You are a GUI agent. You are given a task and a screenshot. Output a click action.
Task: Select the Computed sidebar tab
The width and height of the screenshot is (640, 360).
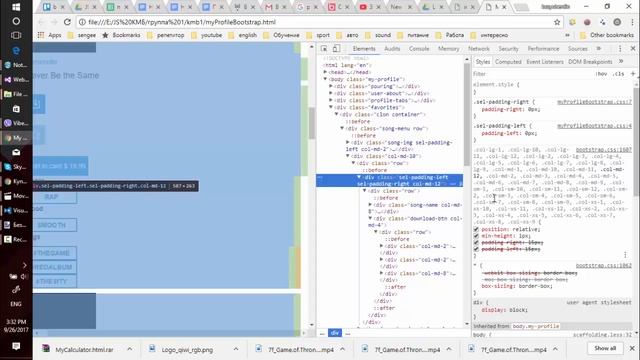pos(508,62)
